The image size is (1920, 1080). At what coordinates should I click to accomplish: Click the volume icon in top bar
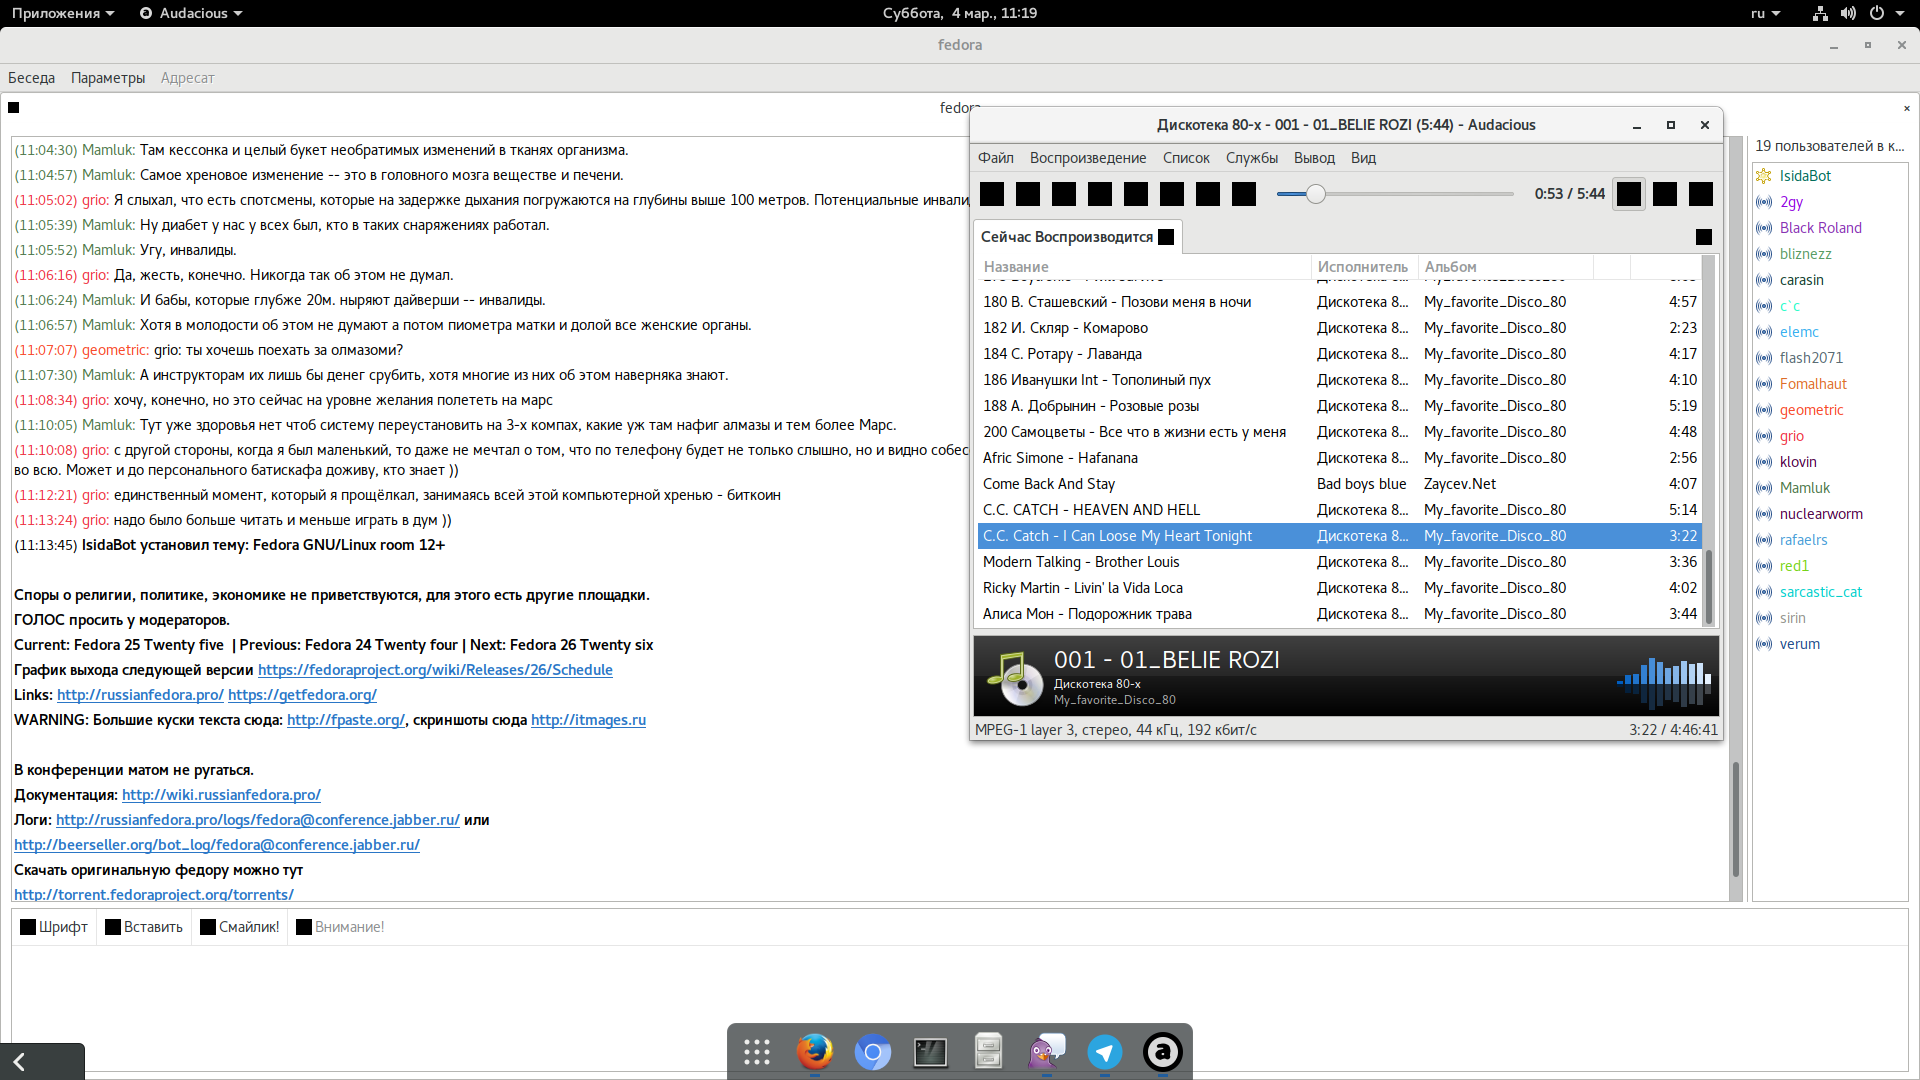(1848, 13)
